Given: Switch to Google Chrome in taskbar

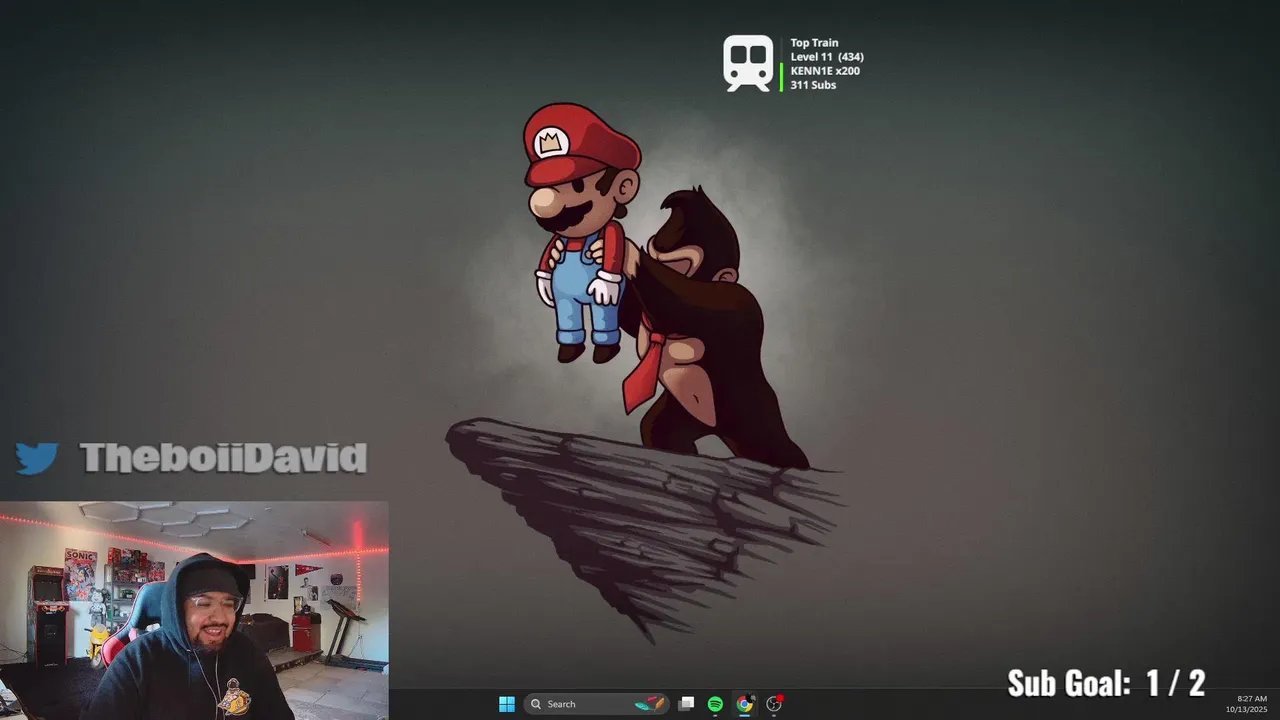Looking at the screenshot, I should point(744,704).
